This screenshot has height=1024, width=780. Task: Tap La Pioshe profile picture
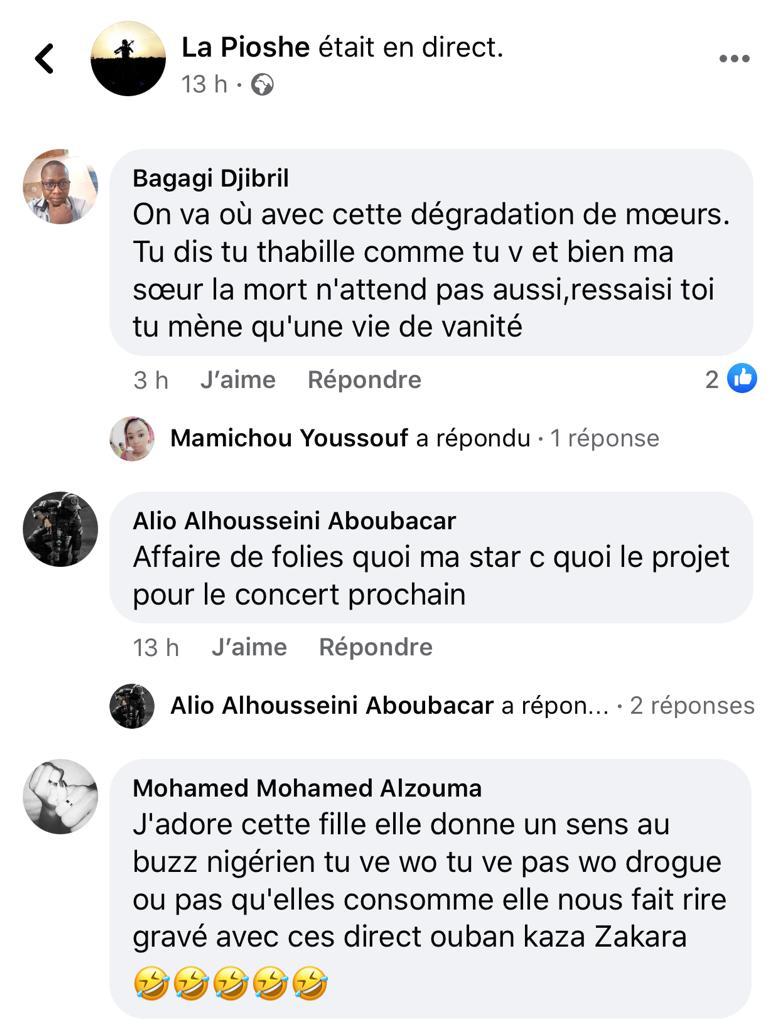[x=128, y=59]
